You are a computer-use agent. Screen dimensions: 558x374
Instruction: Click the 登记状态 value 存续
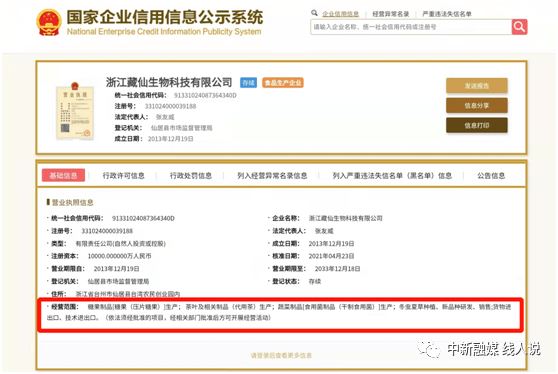click(315, 281)
